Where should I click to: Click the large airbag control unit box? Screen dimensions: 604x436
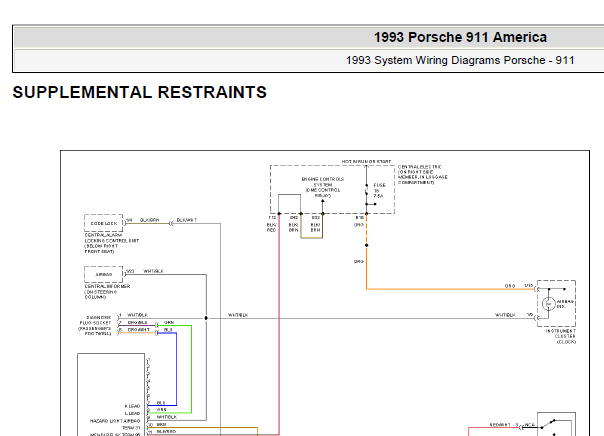coord(111,394)
